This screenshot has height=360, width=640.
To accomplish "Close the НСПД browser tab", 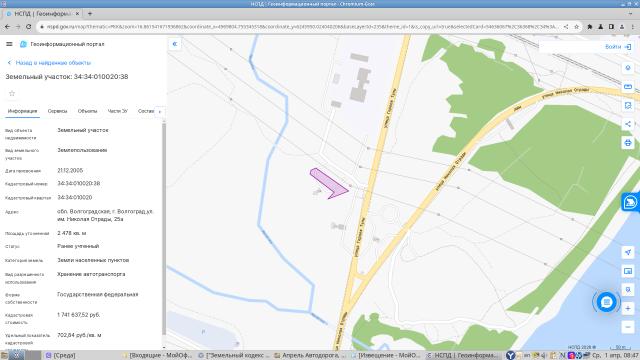I will point(77,13).
